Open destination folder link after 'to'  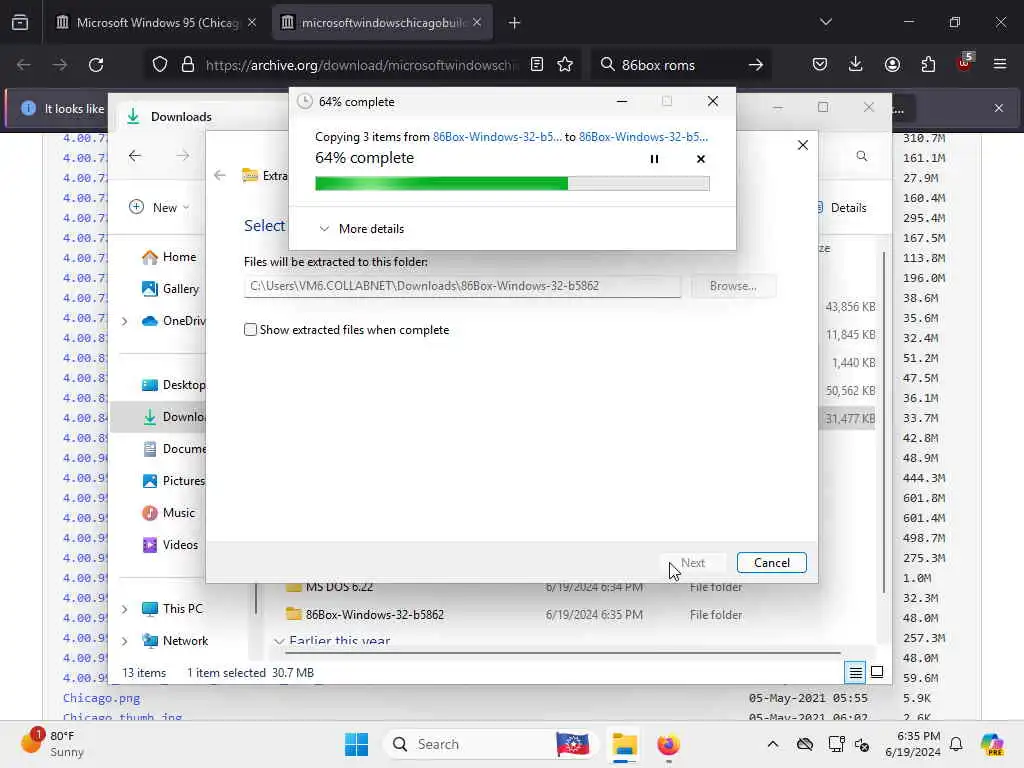click(x=643, y=136)
